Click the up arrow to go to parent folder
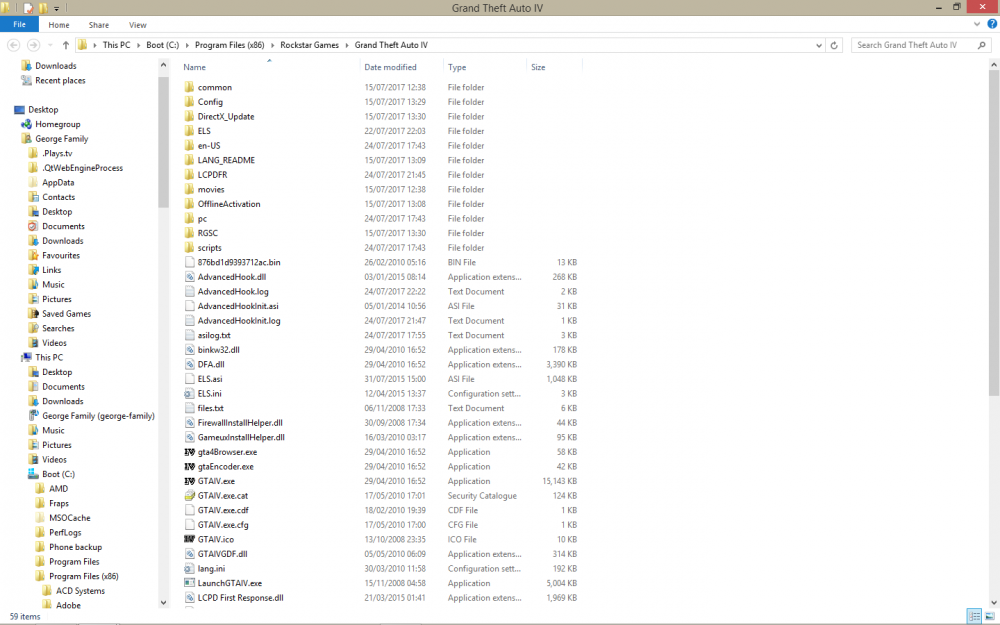This screenshot has height=625, width=1000. point(65,45)
